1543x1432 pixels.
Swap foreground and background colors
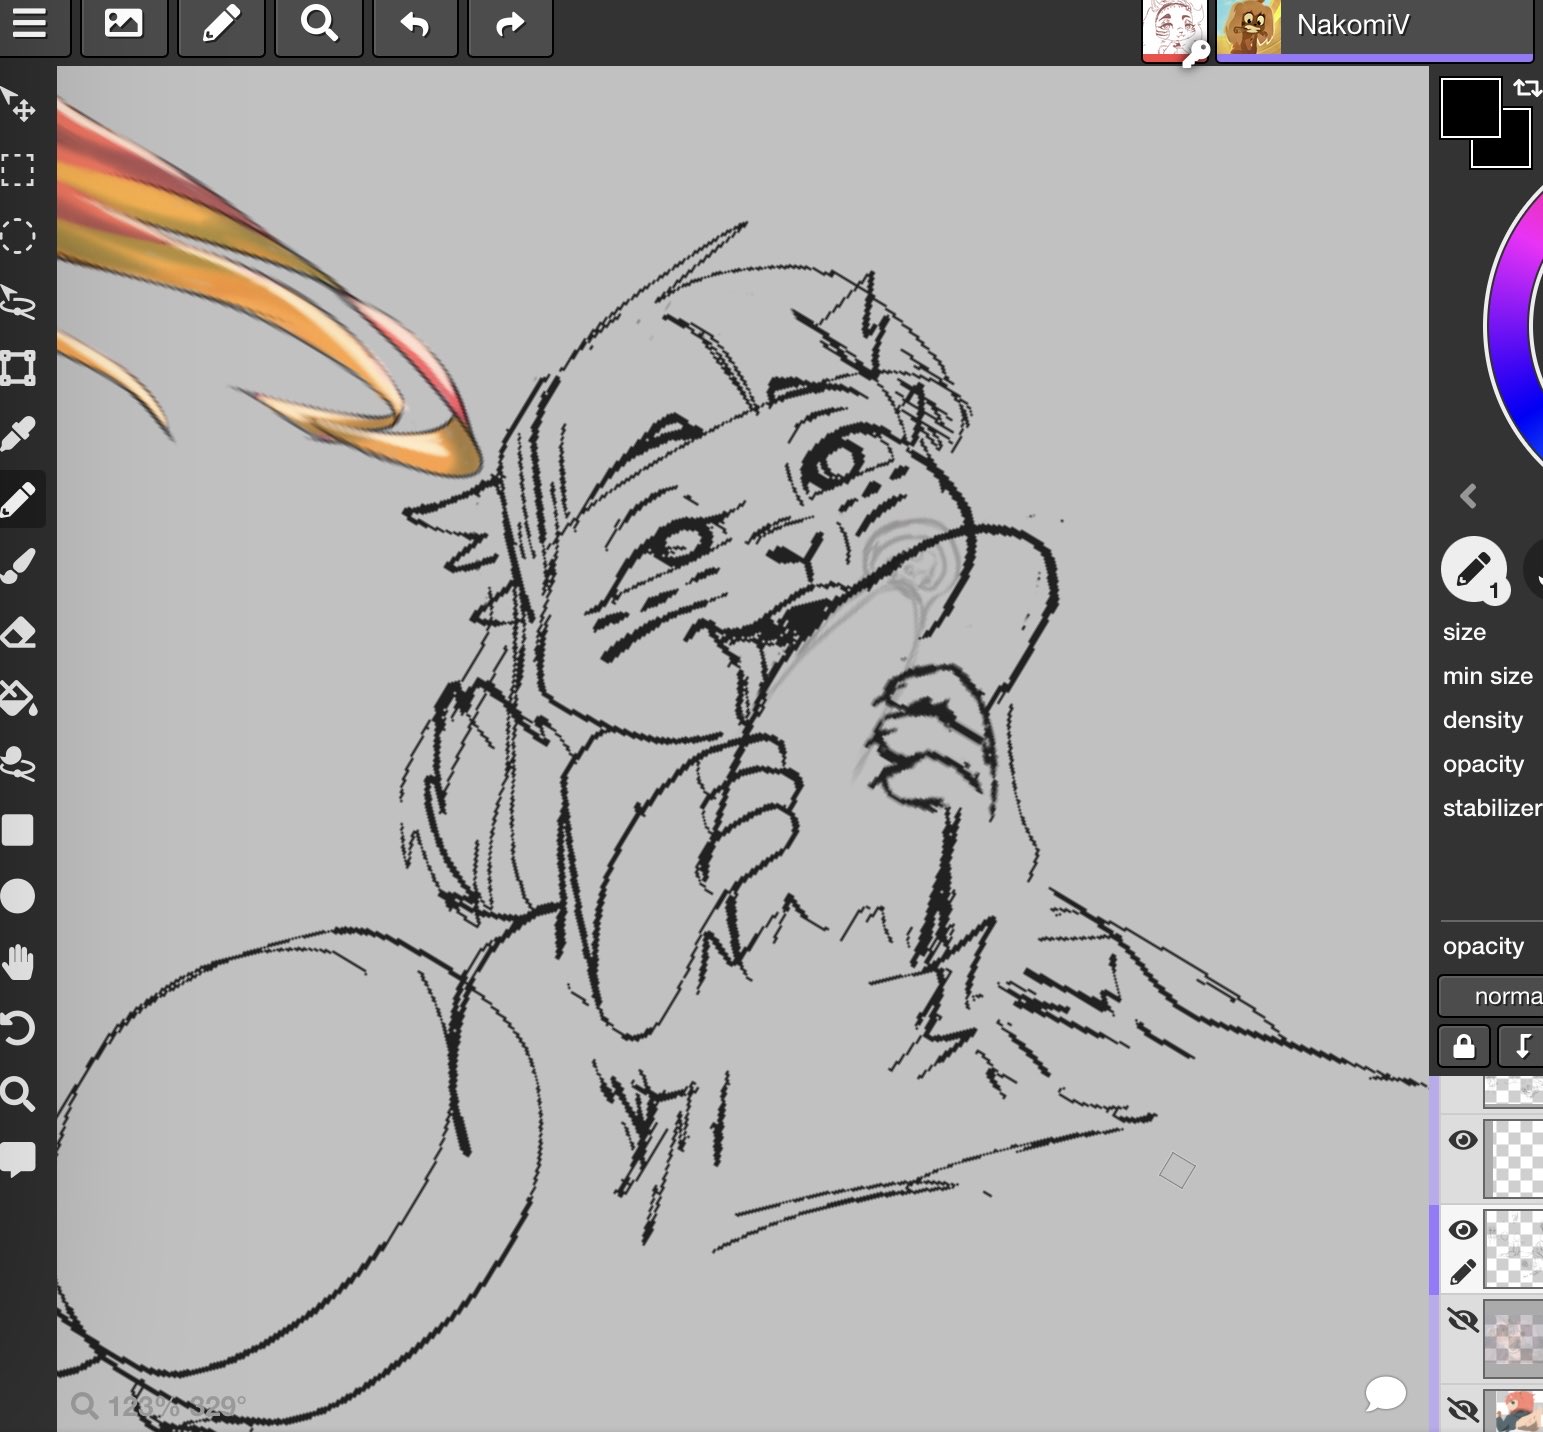pos(1527,88)
